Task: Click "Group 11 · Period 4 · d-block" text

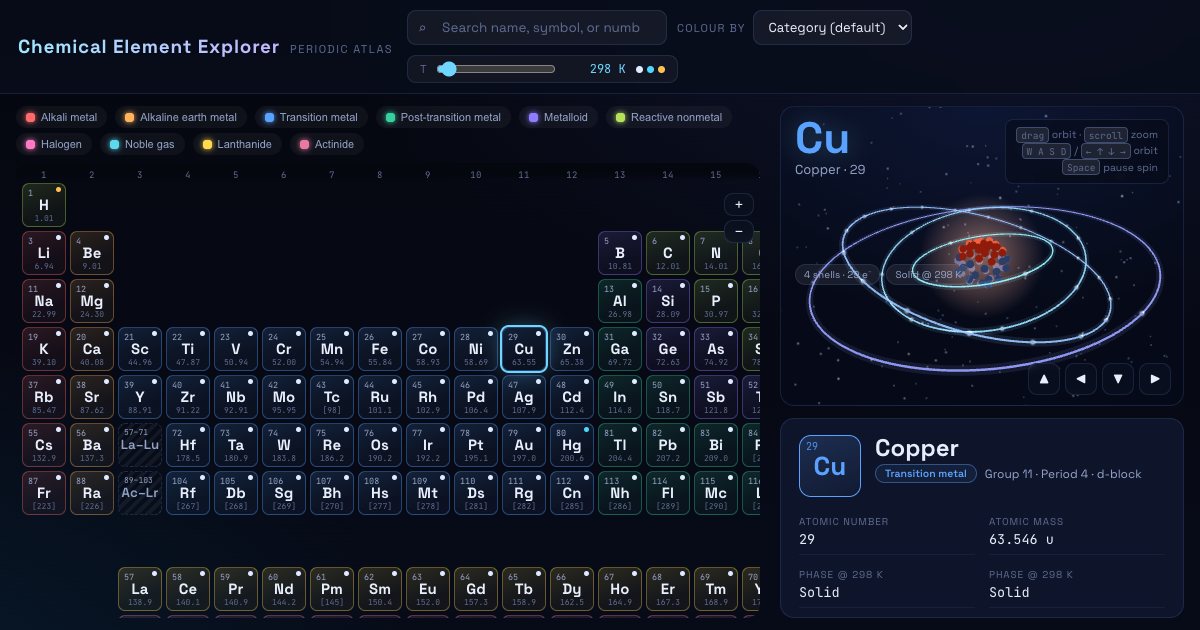Action: click(1063, 474)
